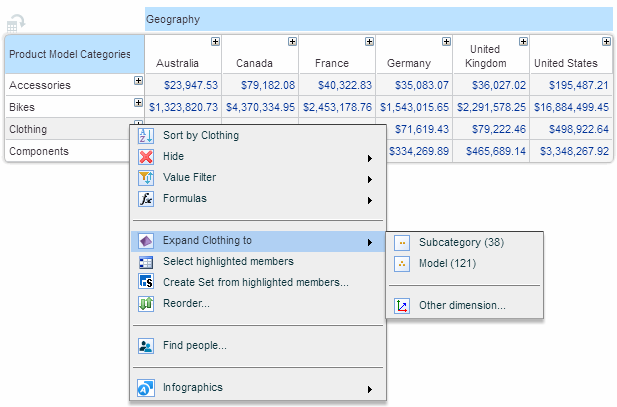Choose Select highlighted members
This screenshot has width=617, height=407.
[x=228, y=262]
